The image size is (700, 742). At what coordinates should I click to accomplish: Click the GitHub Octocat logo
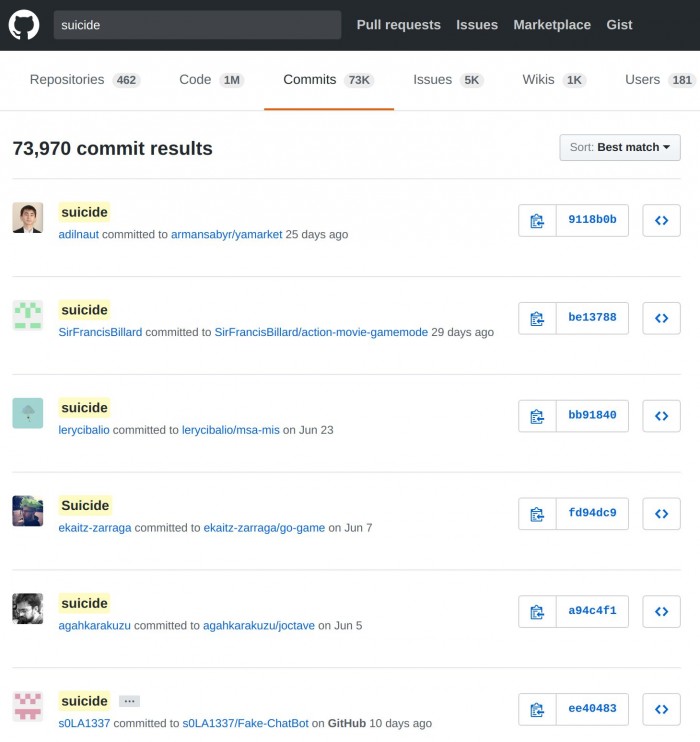point(24,25)
